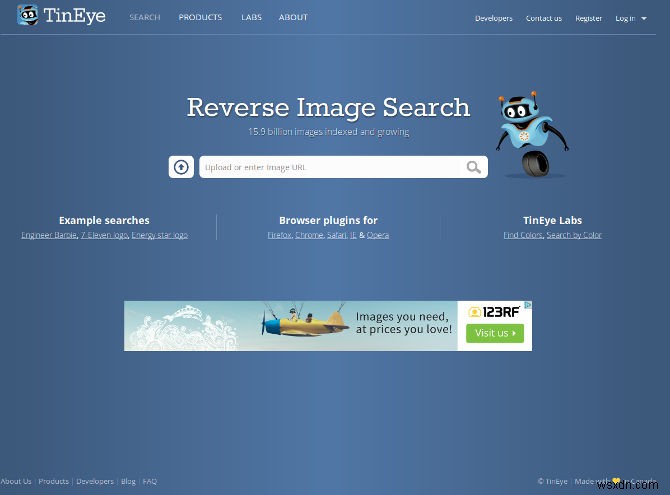Open the Blog footer link
Viewport: 670px width, 495px height.
[128, 481]
